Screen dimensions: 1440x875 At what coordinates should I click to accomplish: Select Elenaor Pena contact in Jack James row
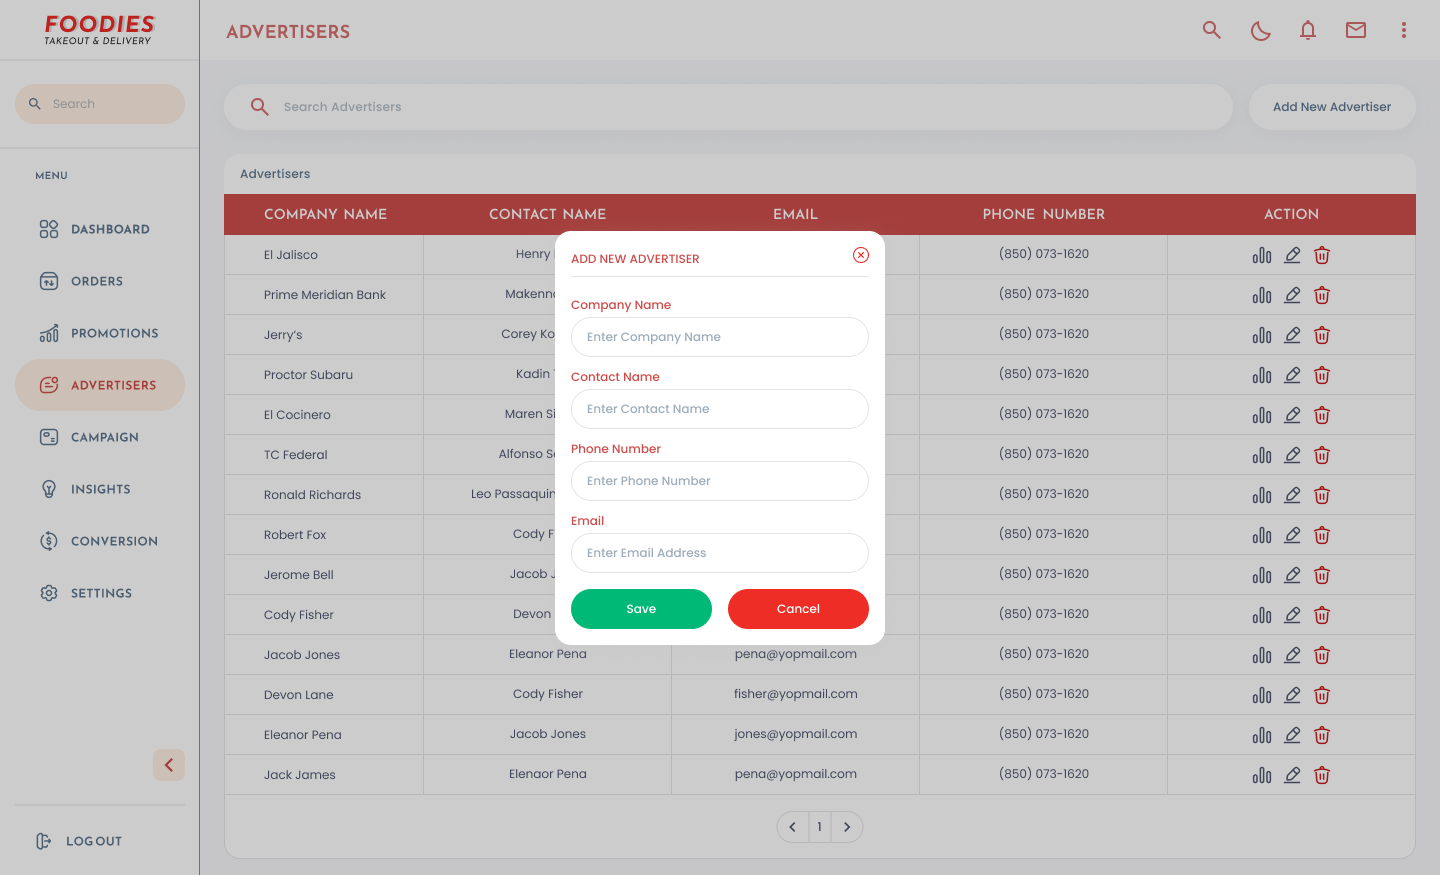click(x=548, y=774)
